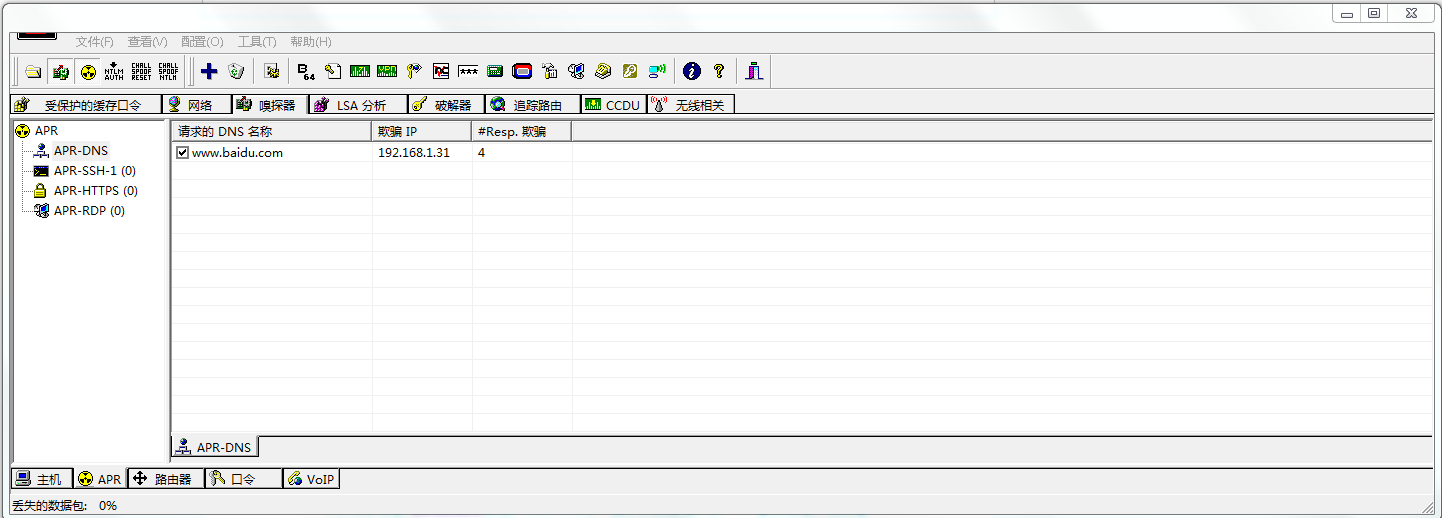The height and width of the screenshot is (518, 1442).
Task: Click the APR-DNS tab below the list
Action: (214, 447)
